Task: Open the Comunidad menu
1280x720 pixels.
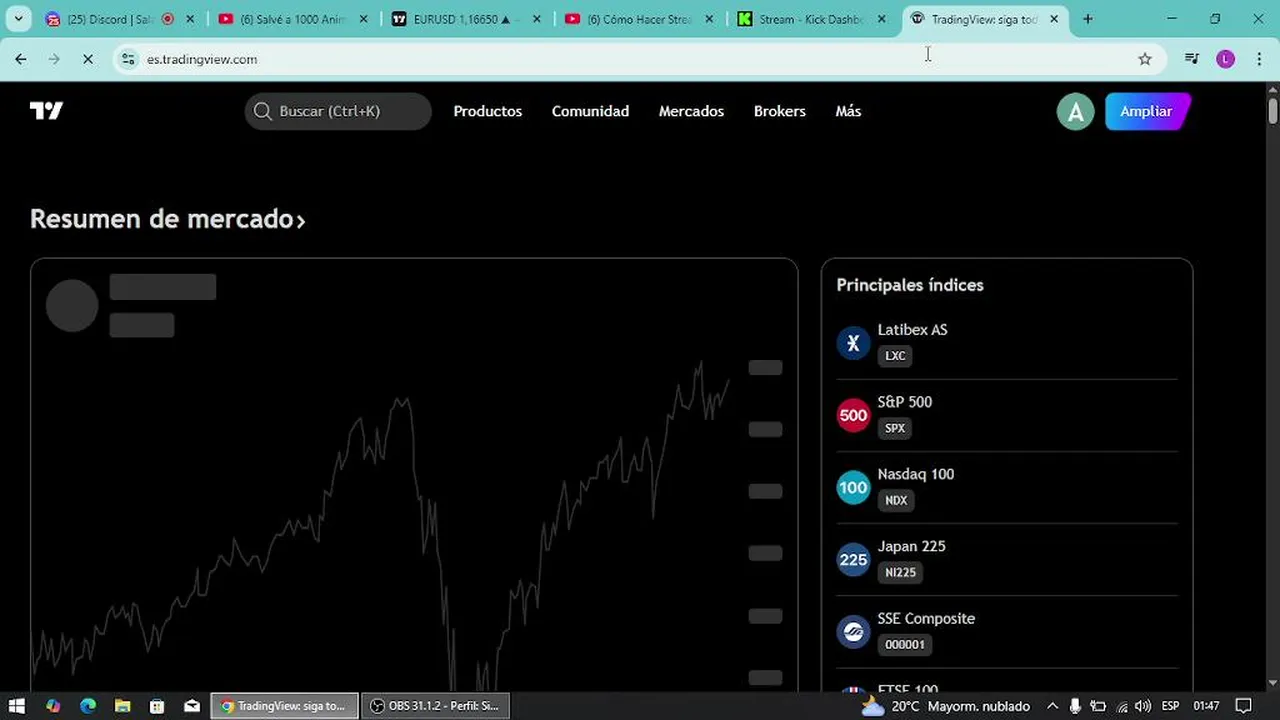Action: tap(590, 111)
